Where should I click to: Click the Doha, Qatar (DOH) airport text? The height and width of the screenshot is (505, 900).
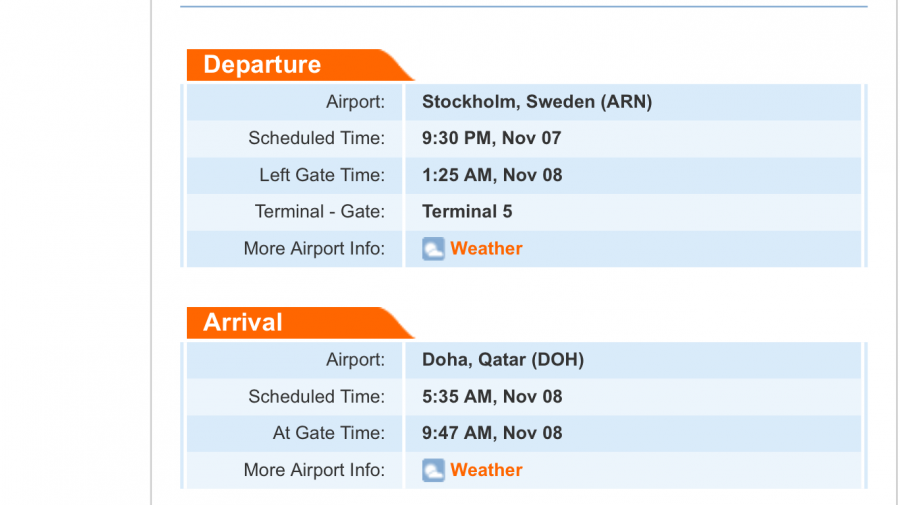503,360
